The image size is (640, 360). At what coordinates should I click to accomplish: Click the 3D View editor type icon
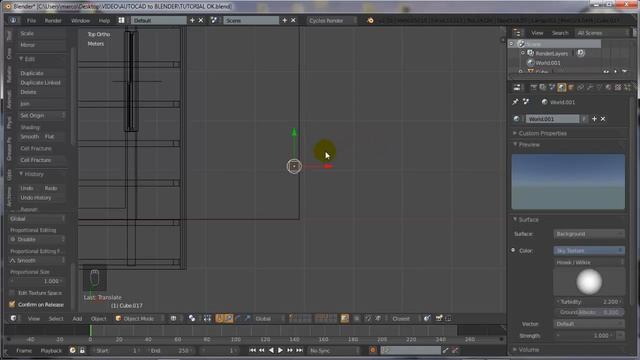(13, 318)
